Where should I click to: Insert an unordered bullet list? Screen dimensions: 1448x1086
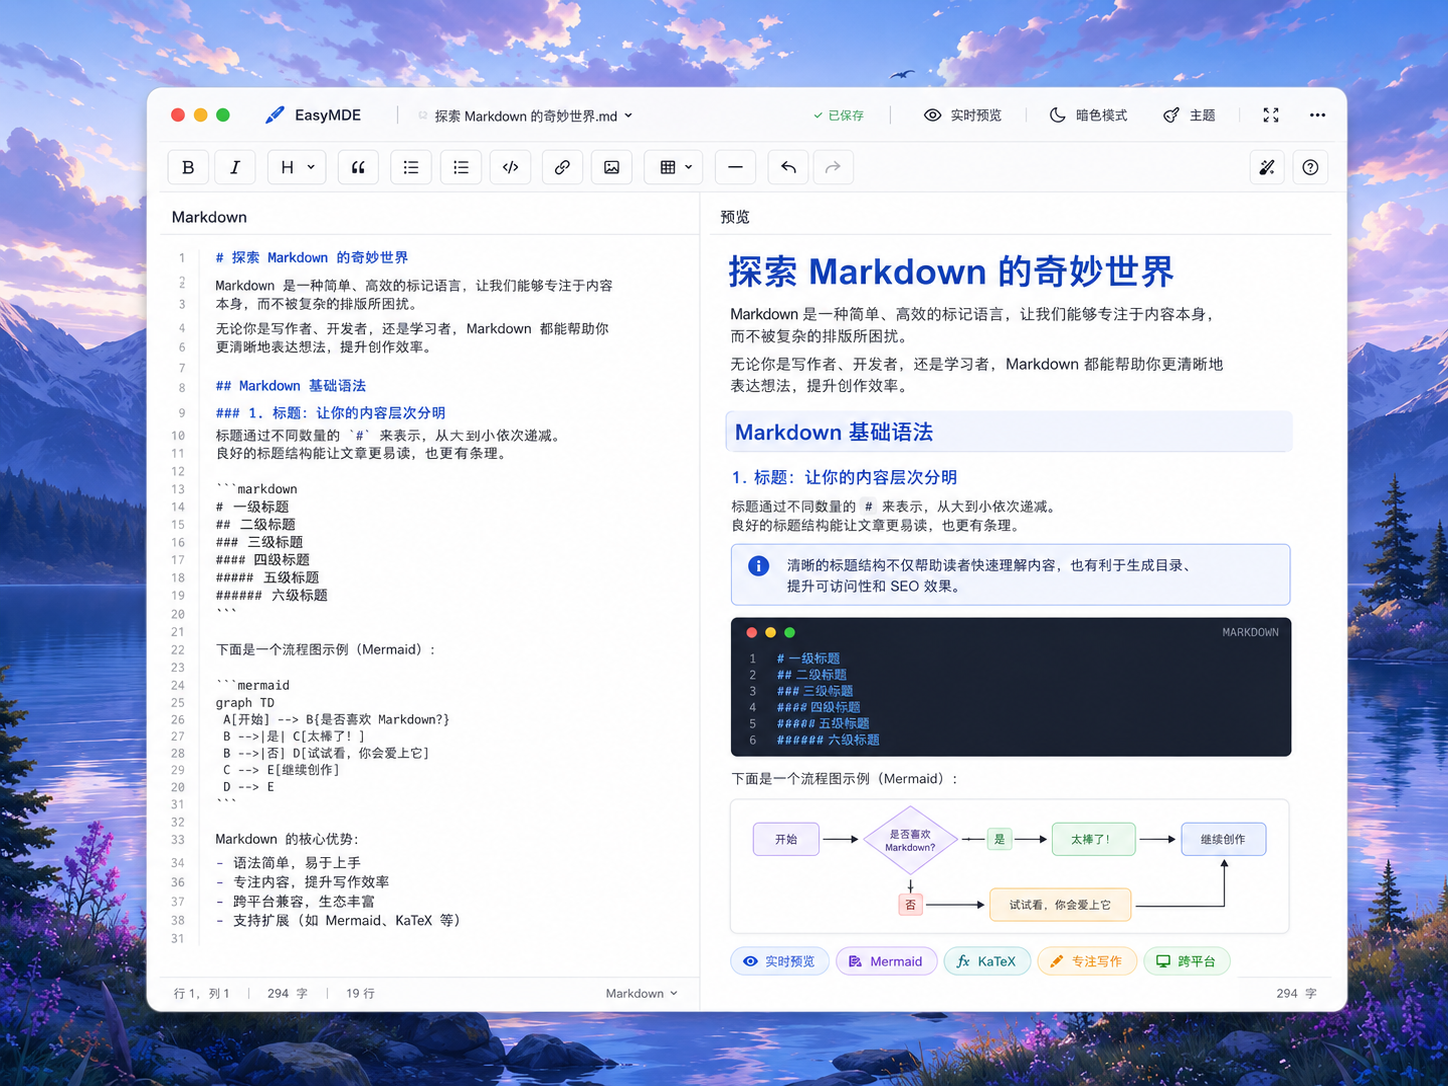pyautogui.click(x=411, y=167)
